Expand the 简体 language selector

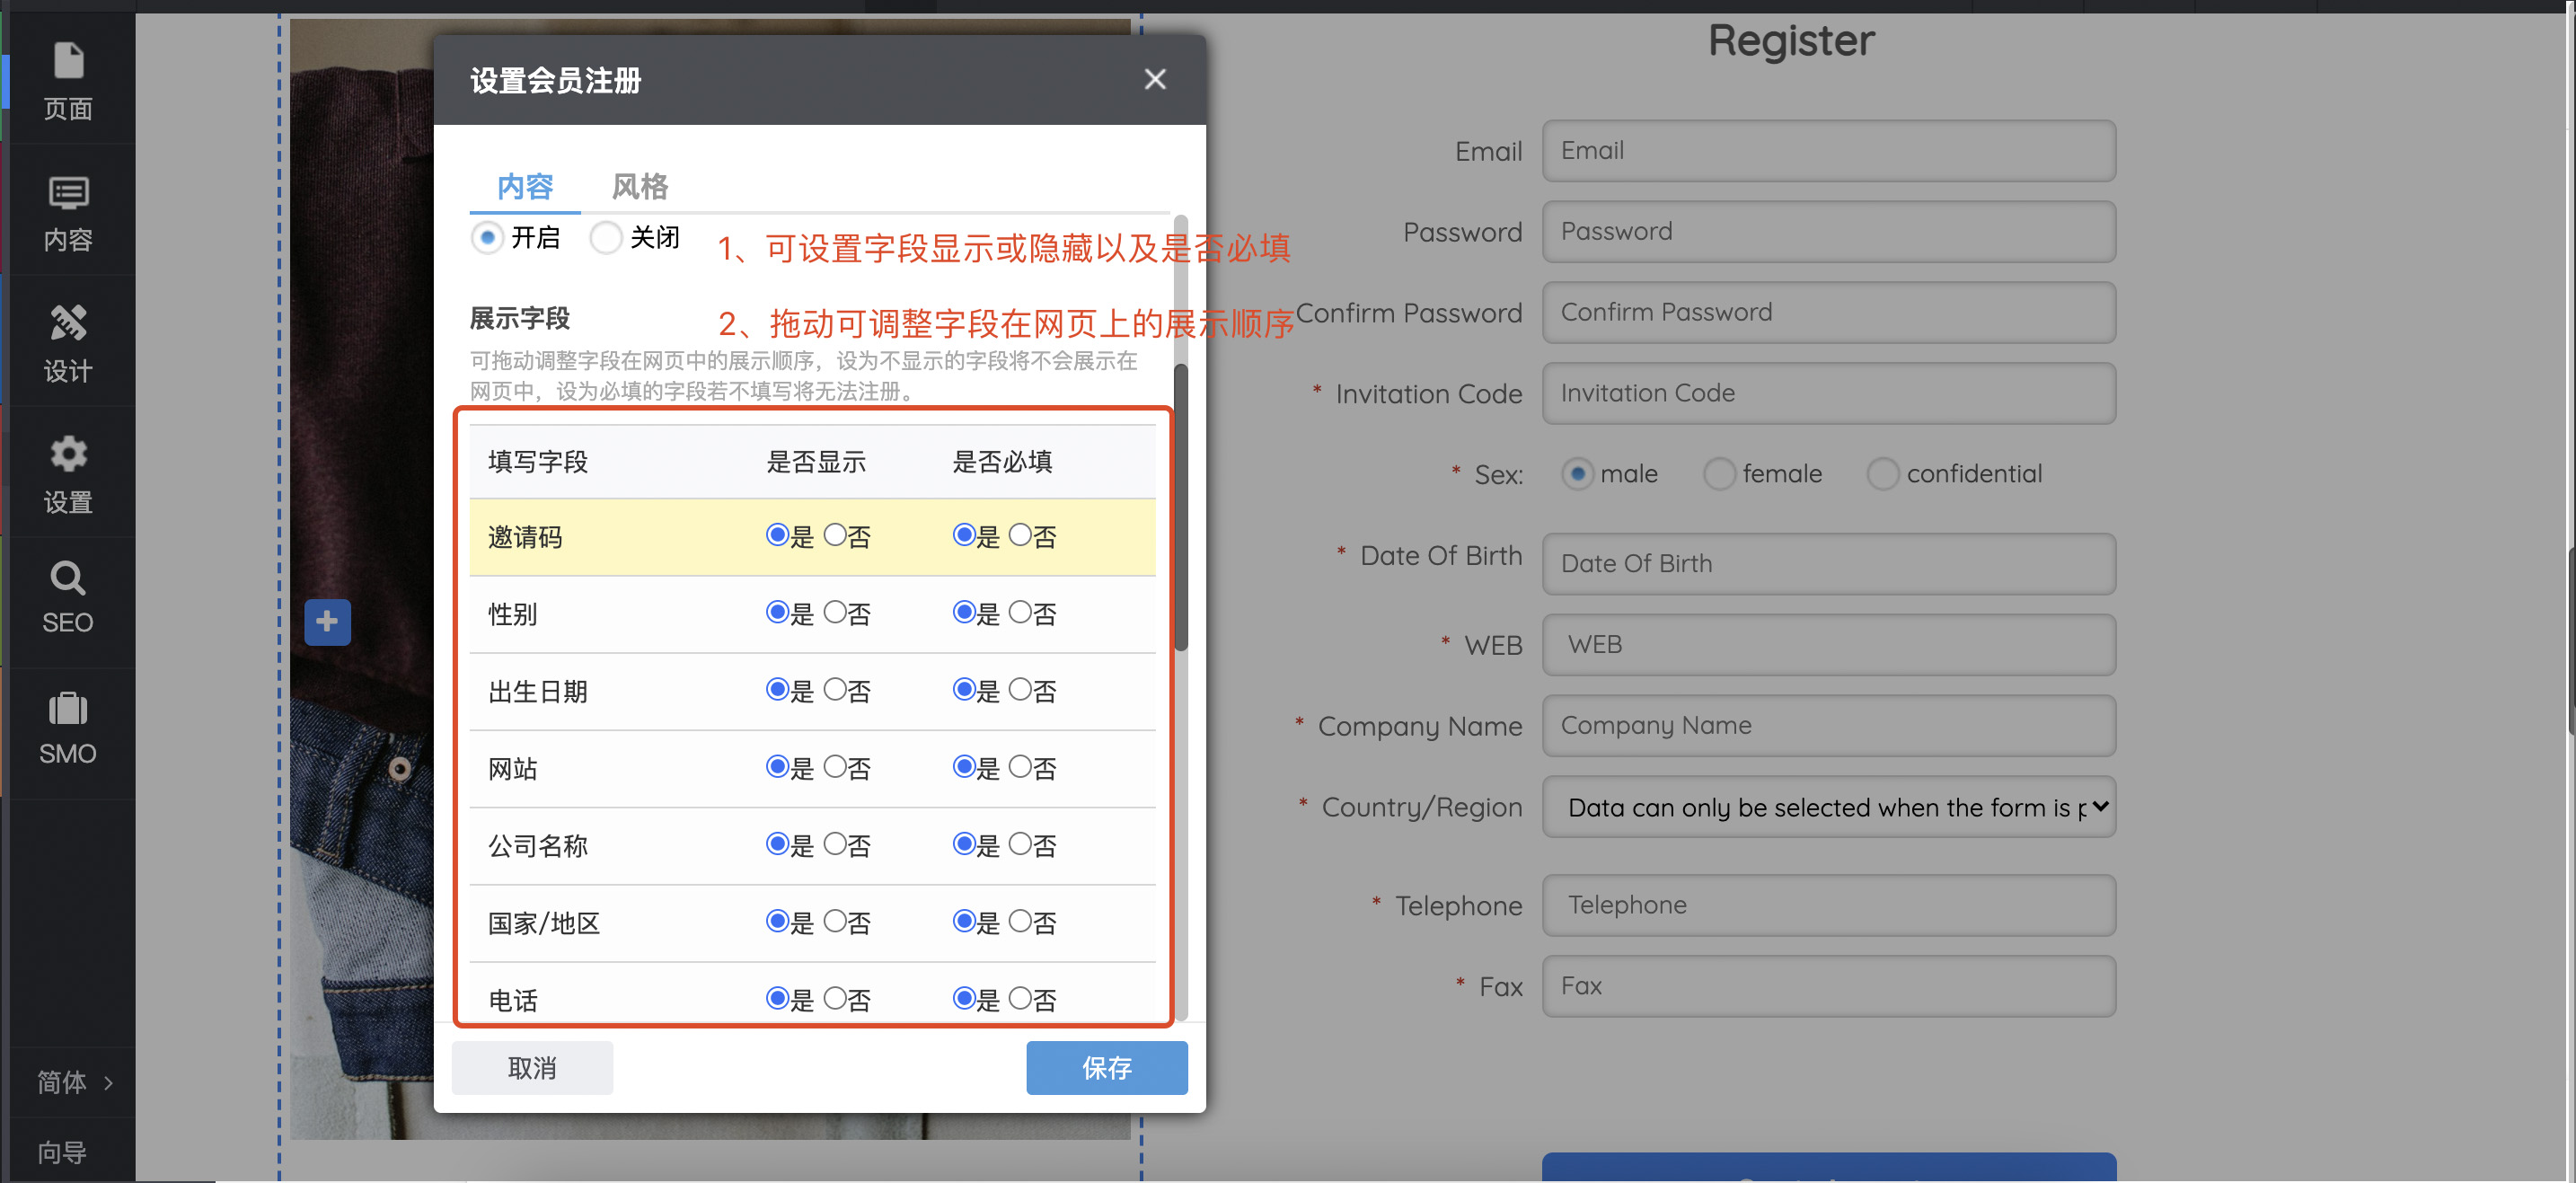point(72,1082)
